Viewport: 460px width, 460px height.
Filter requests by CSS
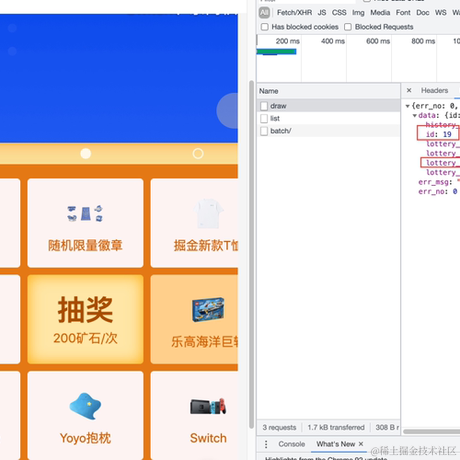point(339,13)
